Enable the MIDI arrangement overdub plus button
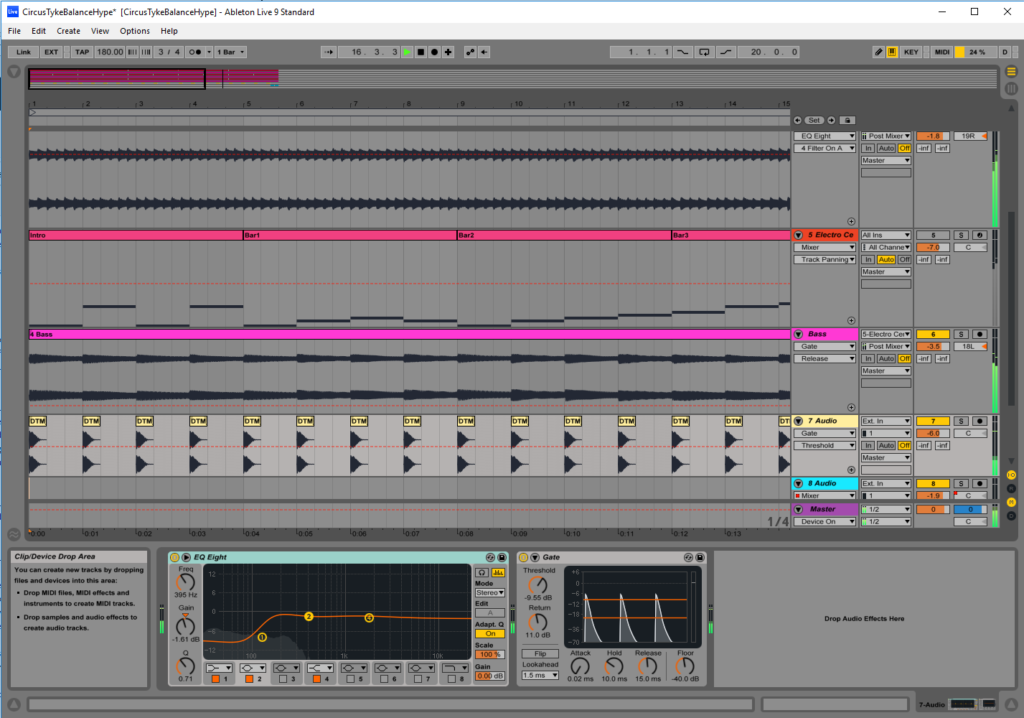Viewport: 1024px width, 718px height. pyautogui.click(x=448, y=52)
